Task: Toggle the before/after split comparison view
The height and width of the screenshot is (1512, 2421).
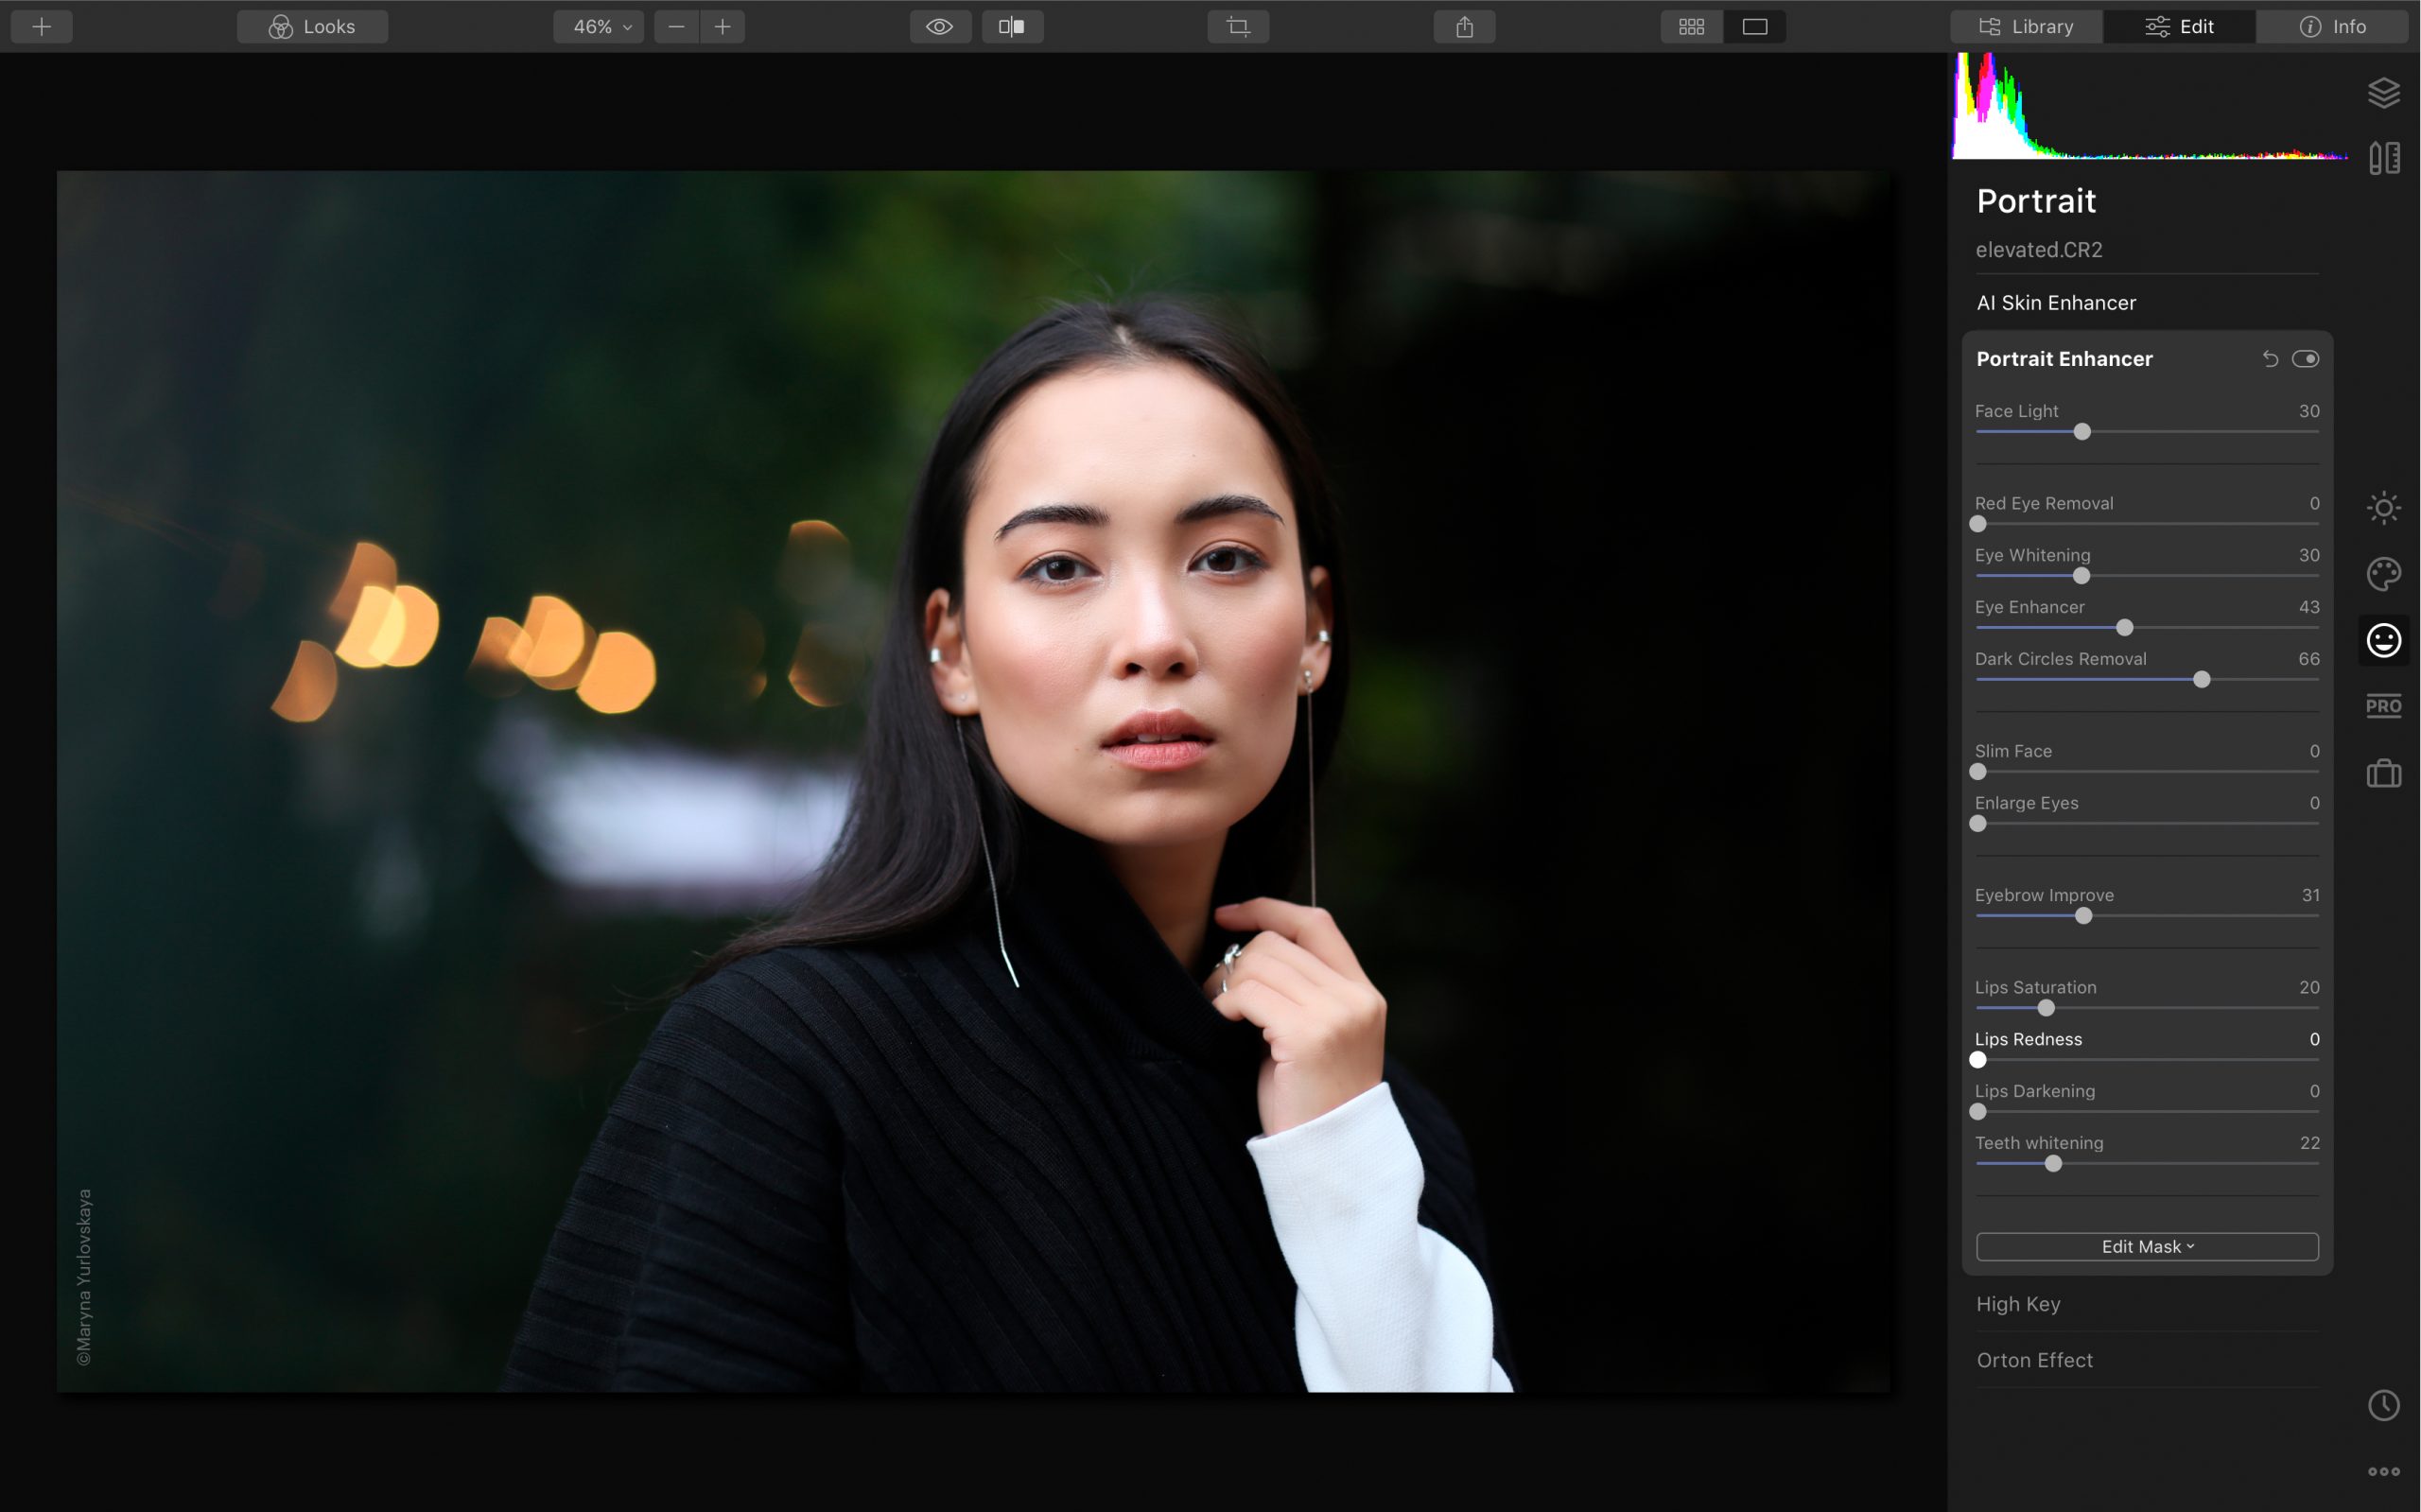Action: (x=1012, y=26)
